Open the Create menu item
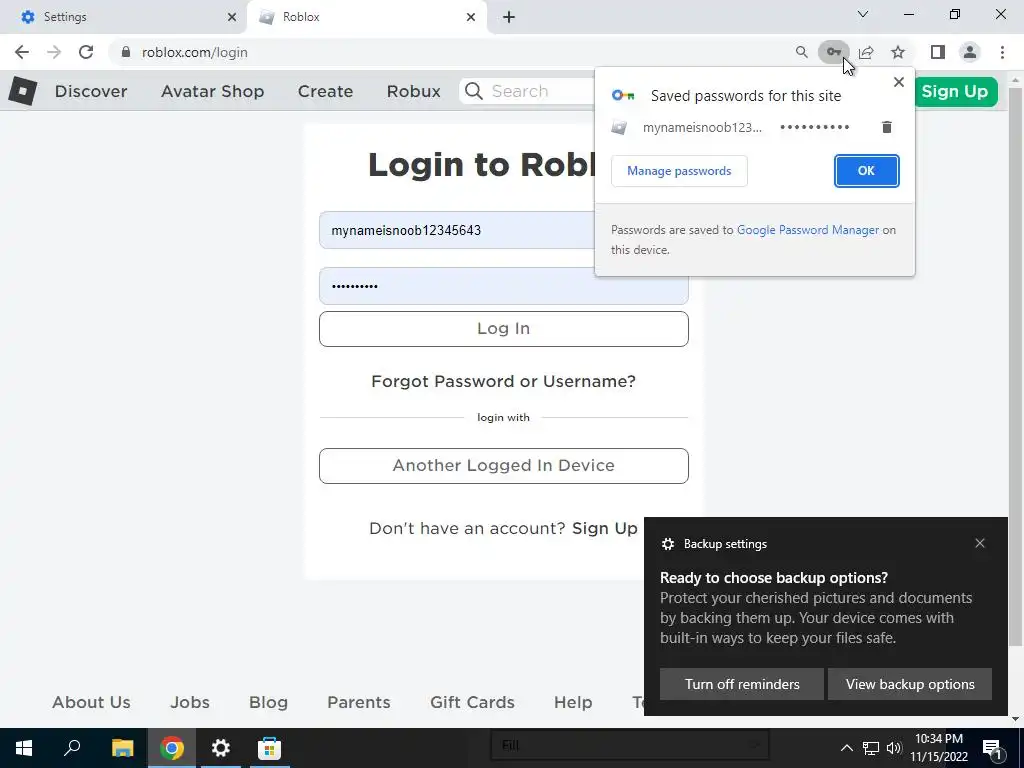The width and height of the screenshot is (1024, 768). (x=325, y=91)
